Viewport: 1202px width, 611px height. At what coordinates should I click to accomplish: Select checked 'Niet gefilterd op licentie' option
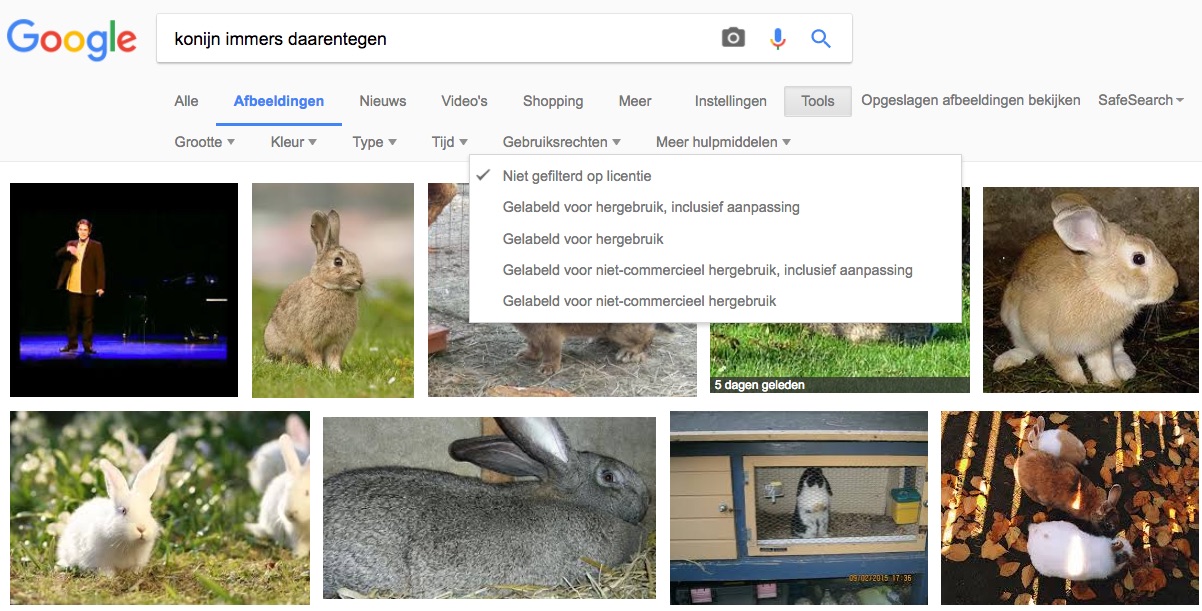tap(577, 176)
